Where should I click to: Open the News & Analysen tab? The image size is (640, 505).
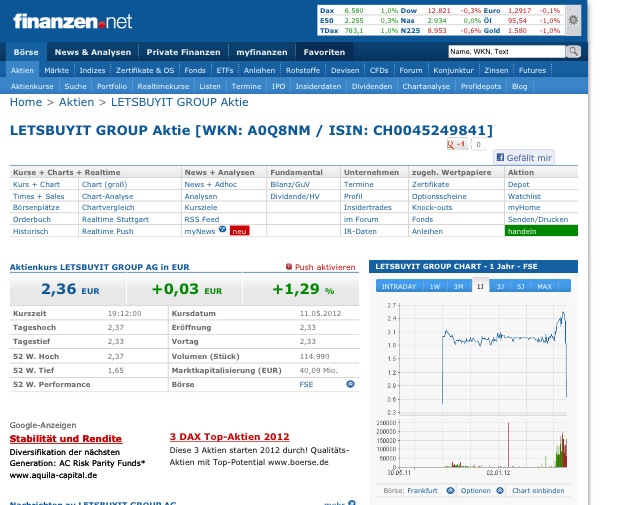92,51
